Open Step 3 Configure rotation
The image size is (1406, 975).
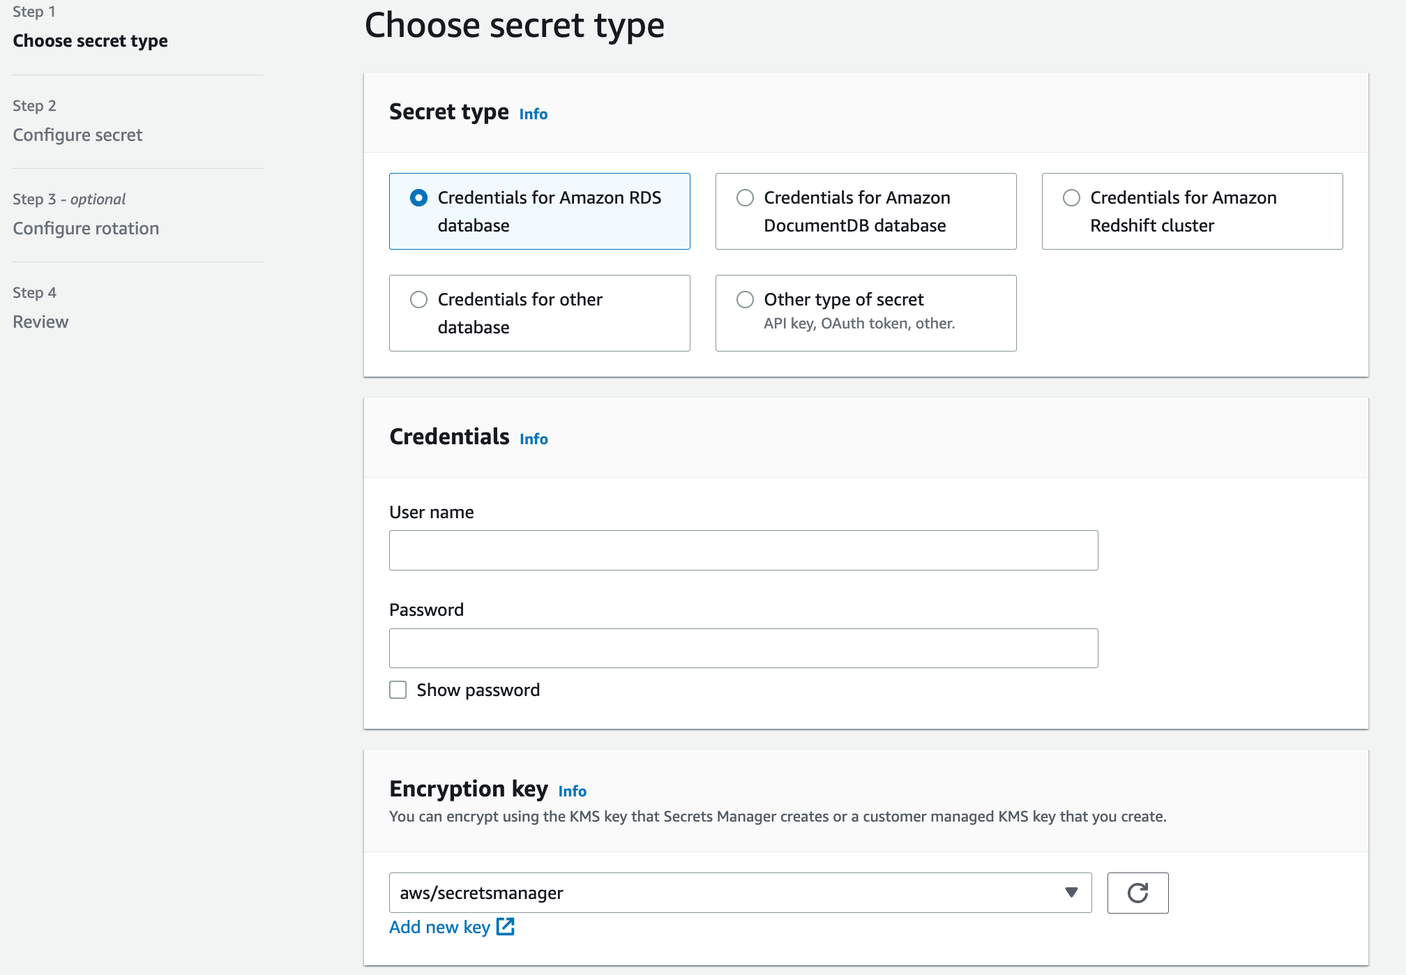pos(86,228)
